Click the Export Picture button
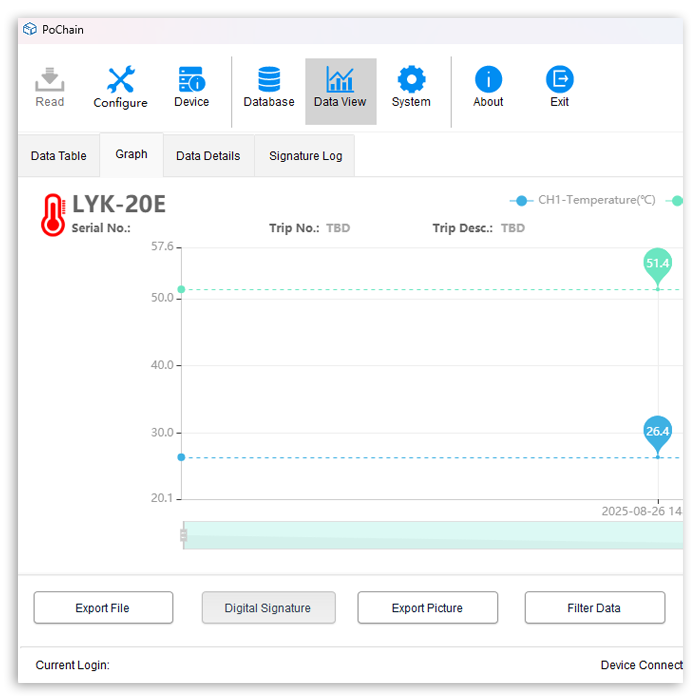700x700 pixels. [427, 608]
